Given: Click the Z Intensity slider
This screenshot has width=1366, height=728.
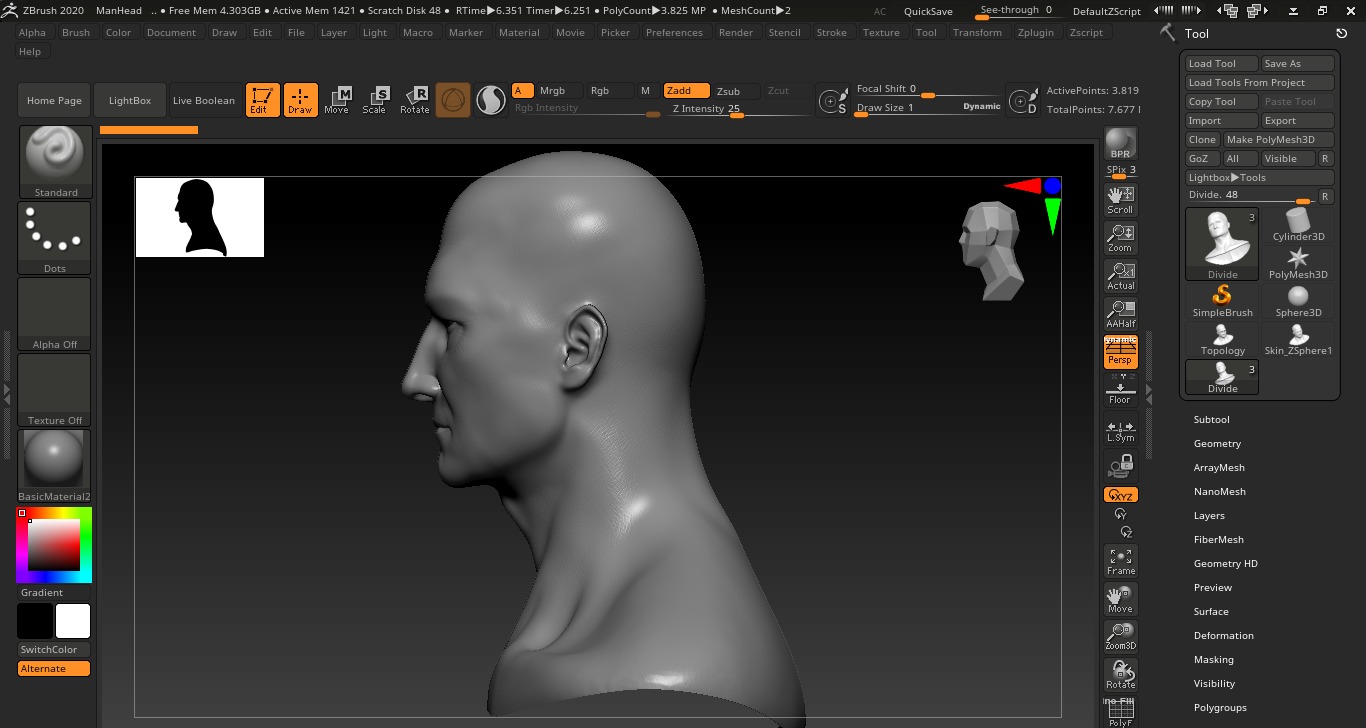Looking at the screenshot, I should coord(737,109).
